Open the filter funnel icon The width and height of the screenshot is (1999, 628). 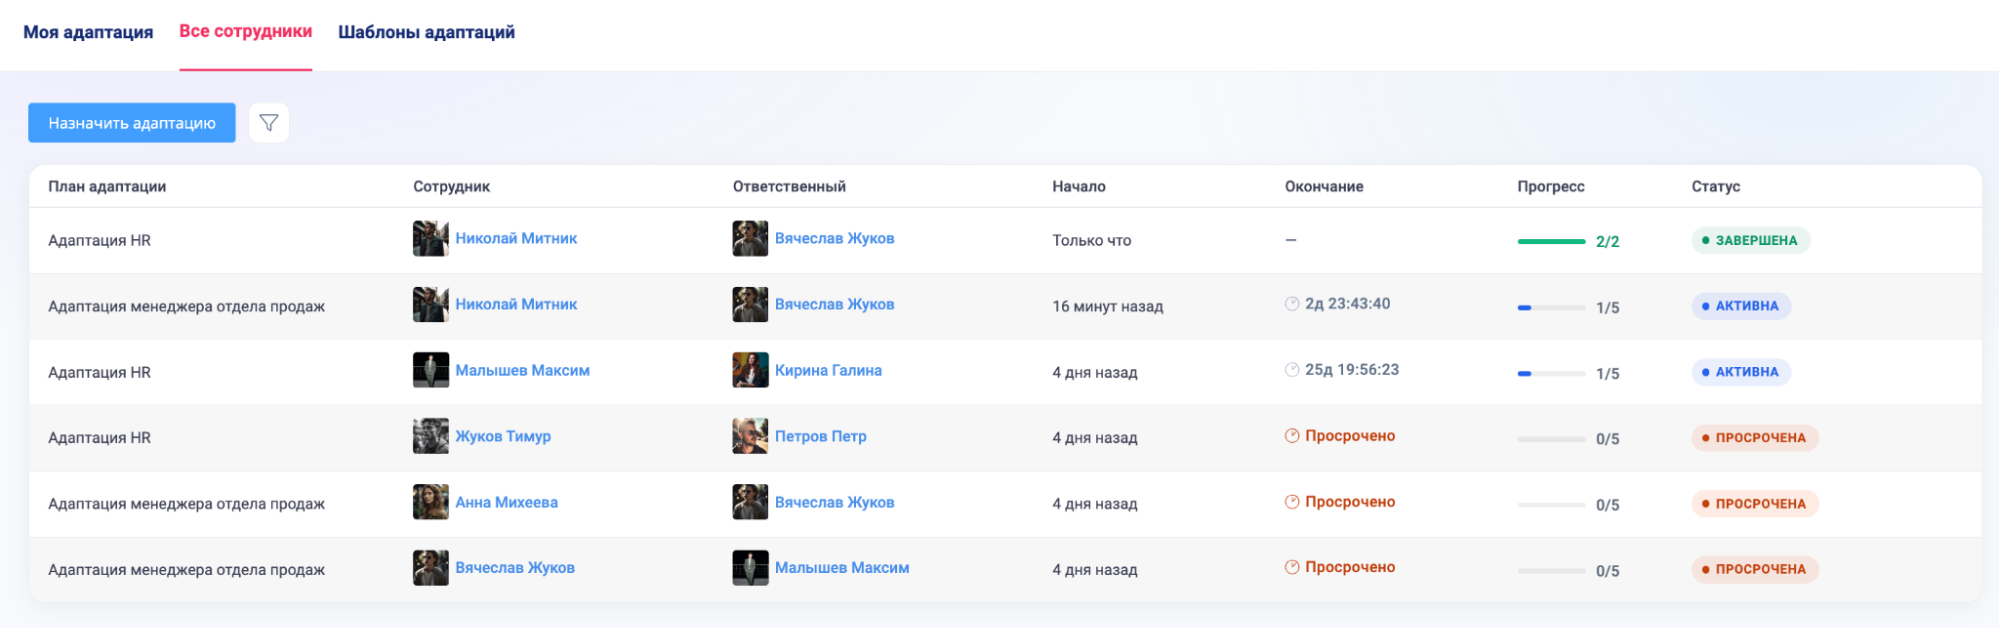(268, 123)
